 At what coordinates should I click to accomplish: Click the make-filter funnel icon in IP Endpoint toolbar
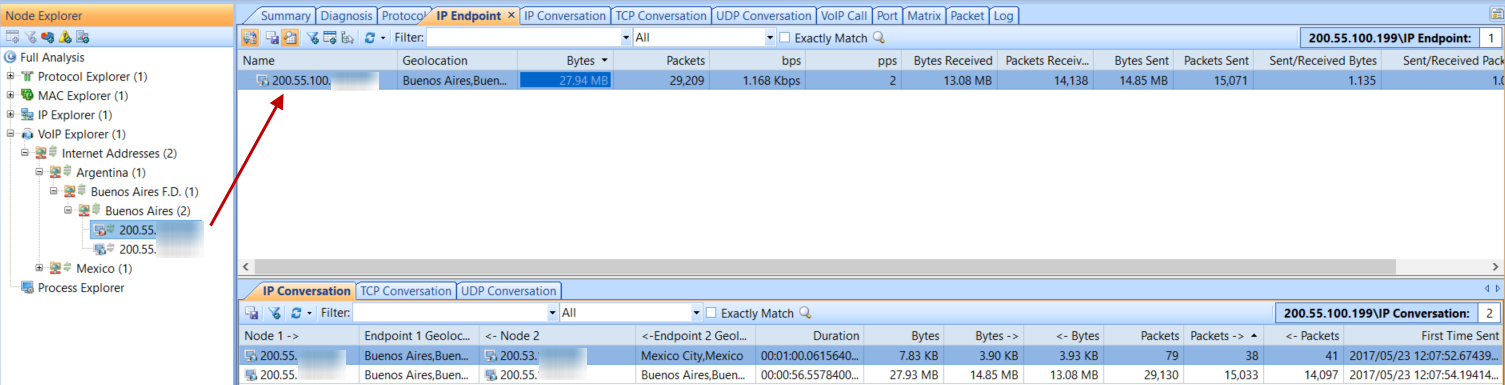pos(313,37)
